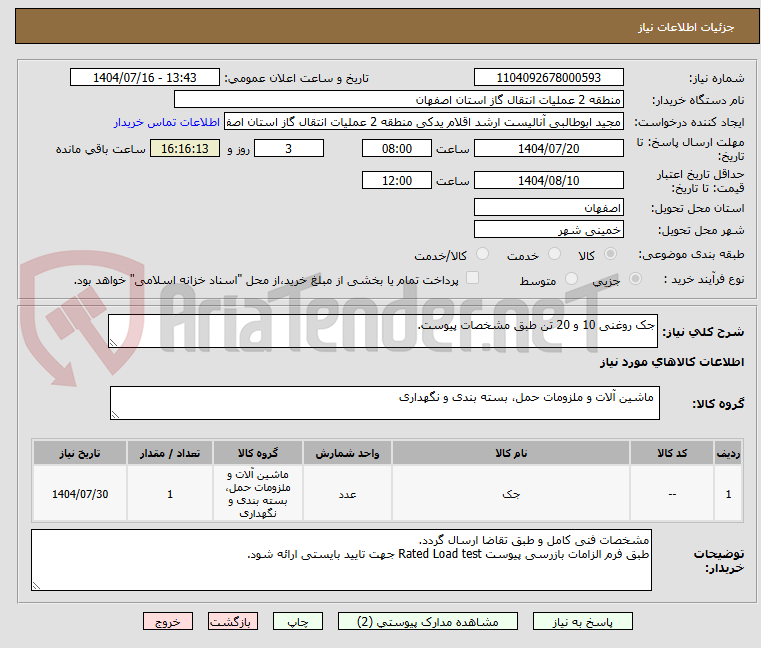Viewport: 761px width, 648px height.
Task: Click the گروه کالا text area
Action: coord(384,403)
